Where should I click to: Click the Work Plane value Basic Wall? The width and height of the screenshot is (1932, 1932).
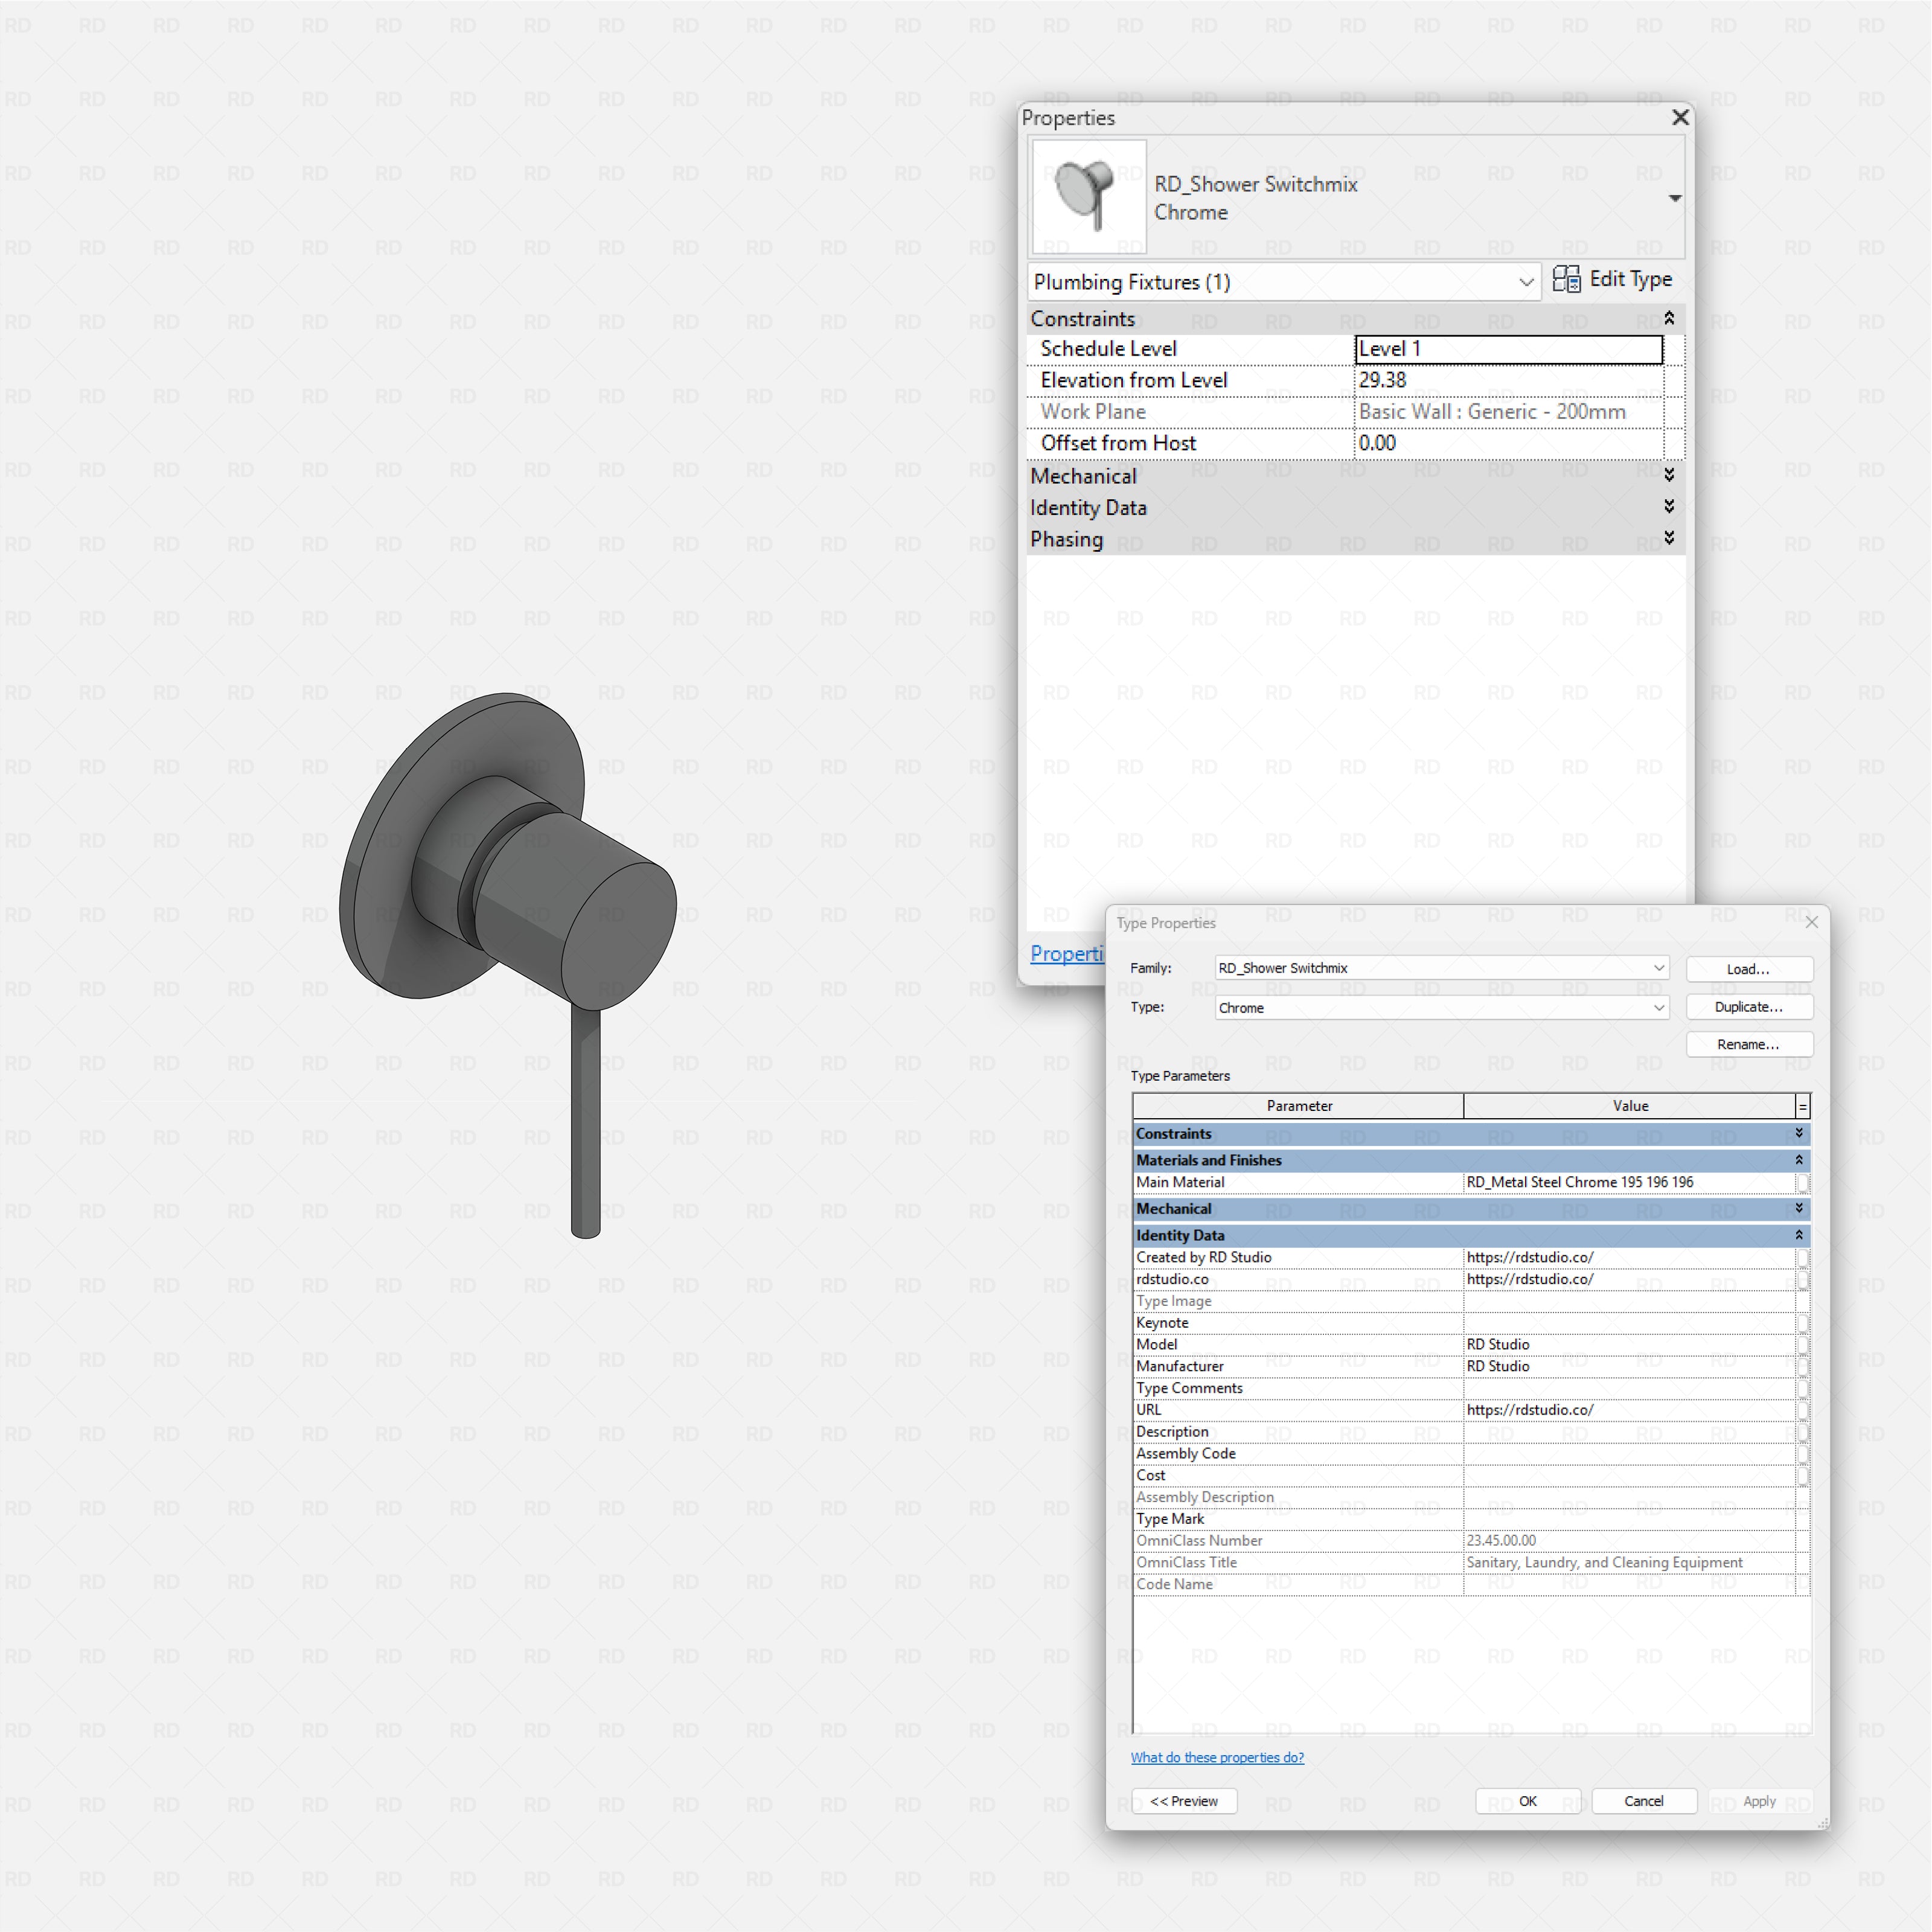[x=1508, y=412]
